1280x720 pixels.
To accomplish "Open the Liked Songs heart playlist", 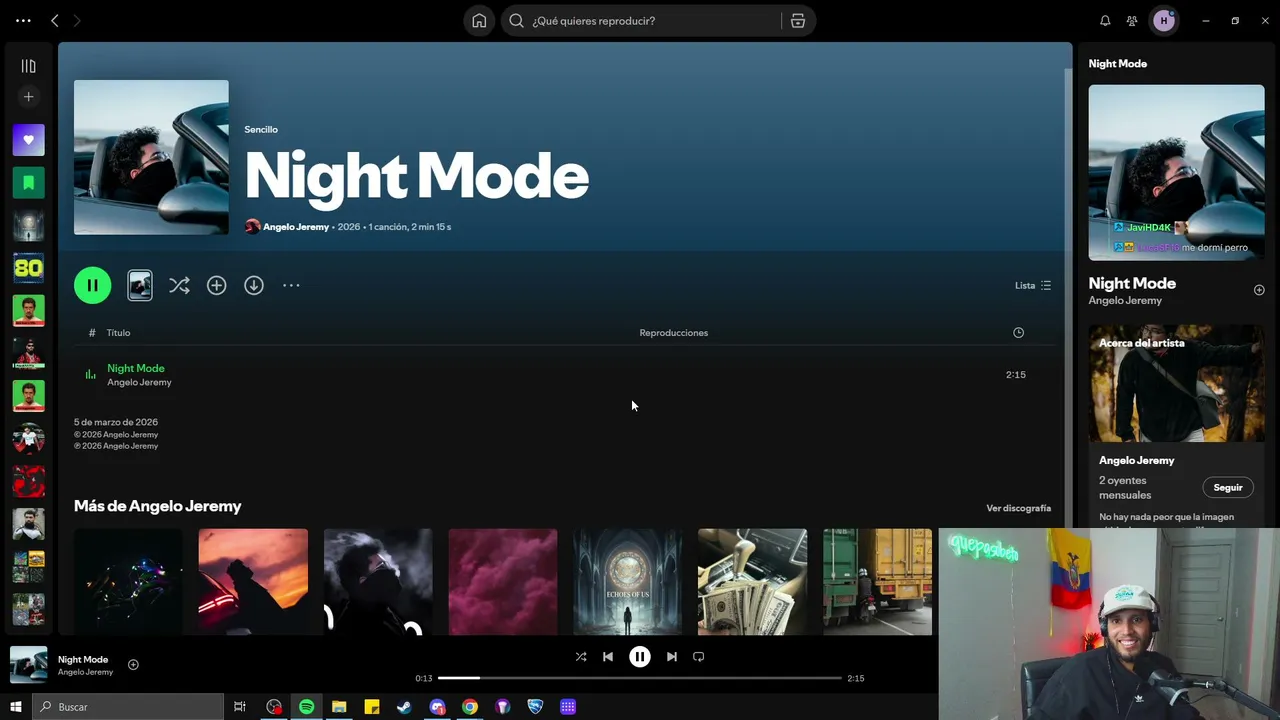I will click(x=28, y=140).
